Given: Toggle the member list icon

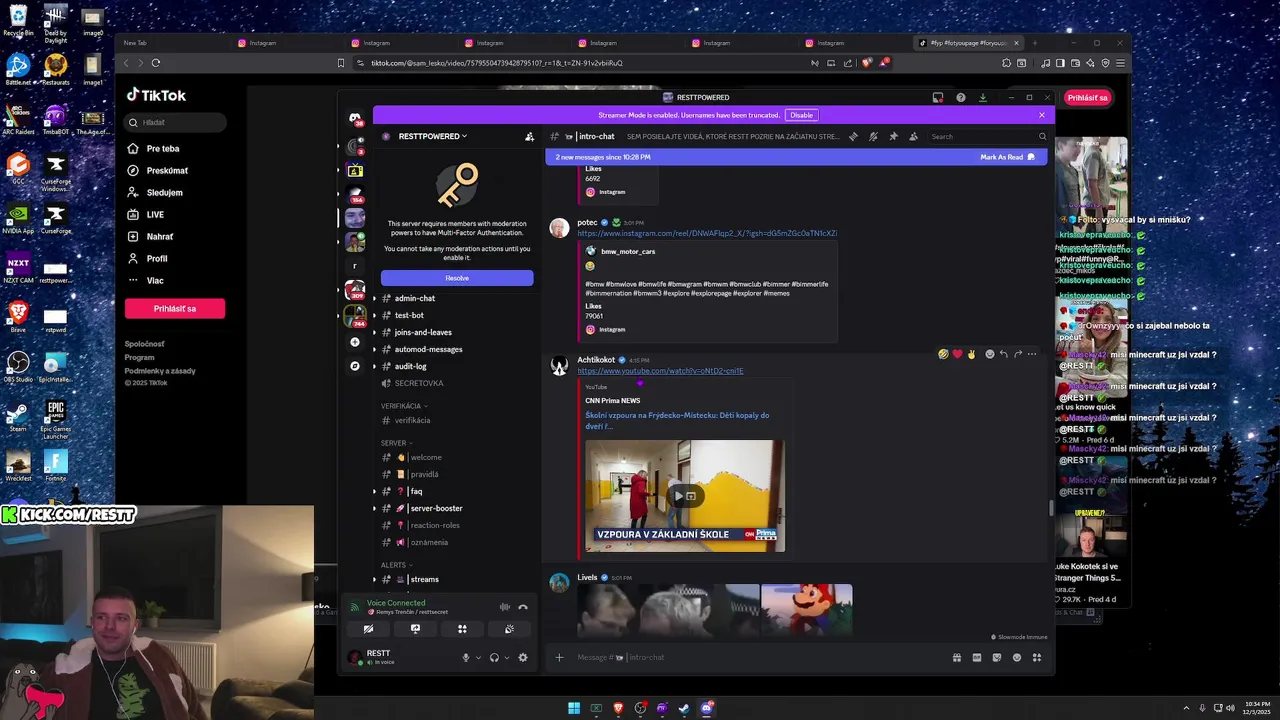Looking at the screenshot, I should pyautogui.click(x=913, y=136).
